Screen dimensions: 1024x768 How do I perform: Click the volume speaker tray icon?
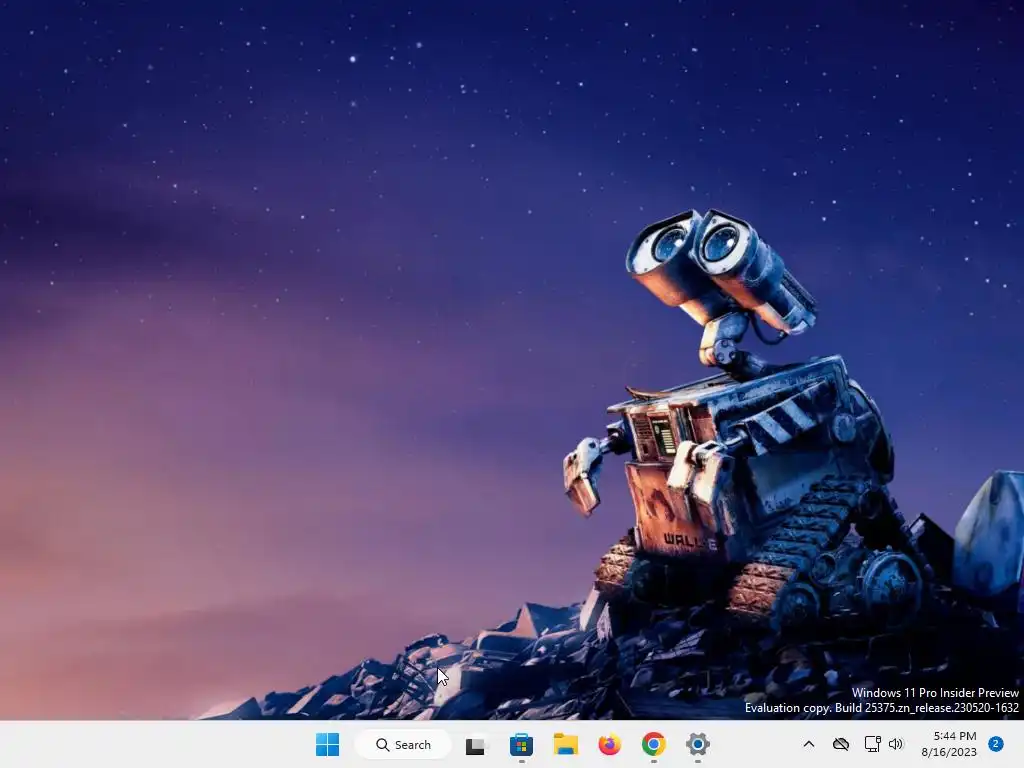896,744
